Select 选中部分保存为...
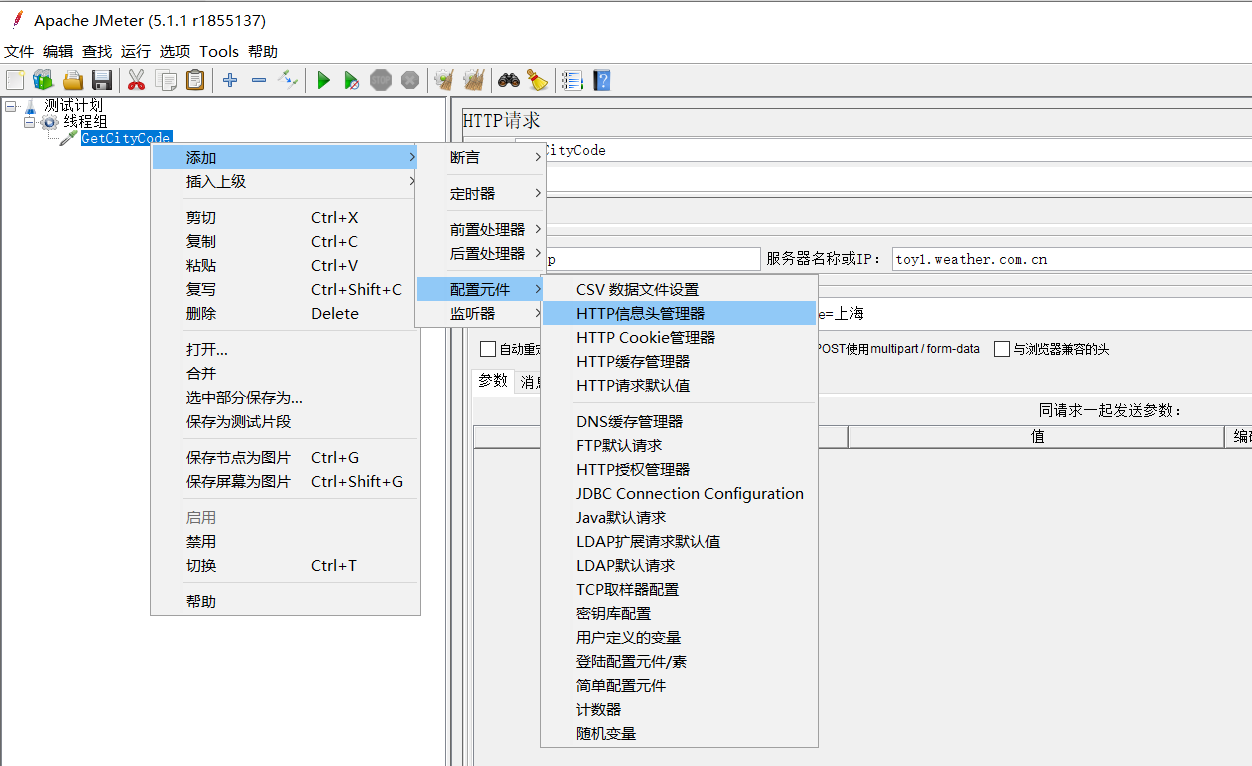Viewport: 1252px width, 766px height. (x=285, y=398)
